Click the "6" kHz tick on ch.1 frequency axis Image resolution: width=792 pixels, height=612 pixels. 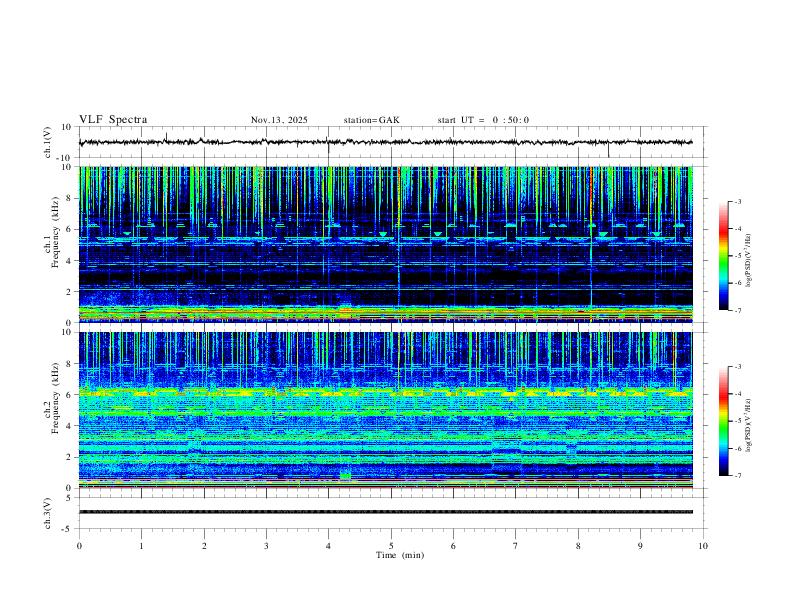pos(70,229)
